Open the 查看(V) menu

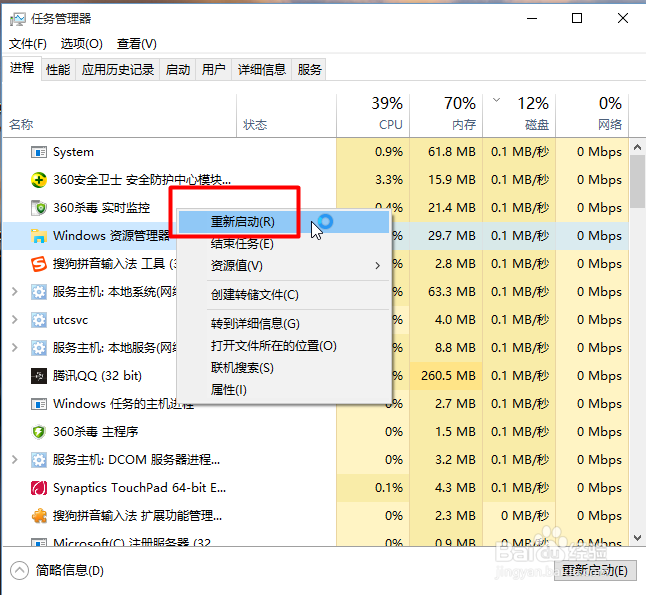click(x=137, y=44)
